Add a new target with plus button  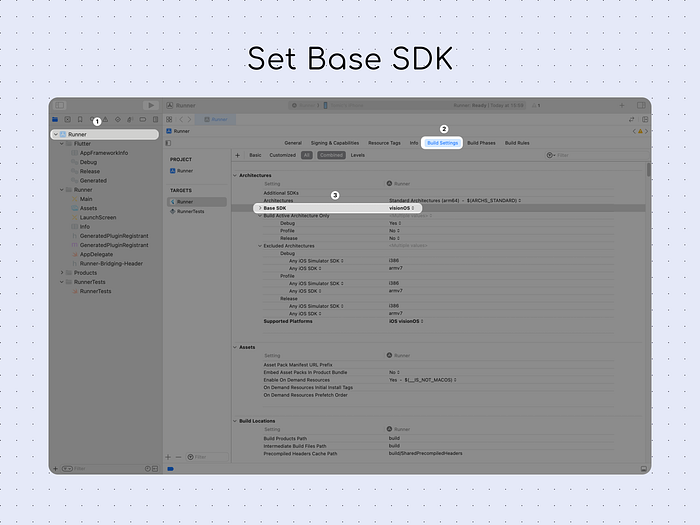point(168,457)
